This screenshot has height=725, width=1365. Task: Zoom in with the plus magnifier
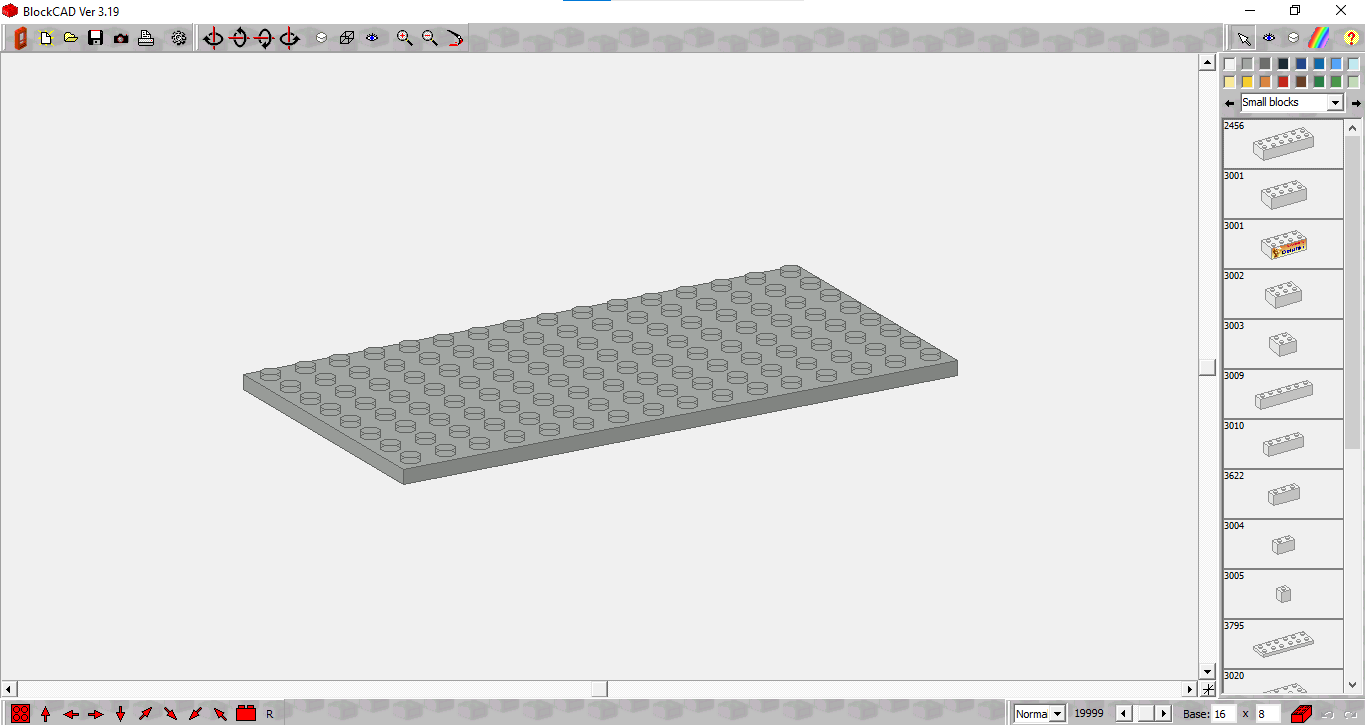pyautogui.click(x=404, y=38)
